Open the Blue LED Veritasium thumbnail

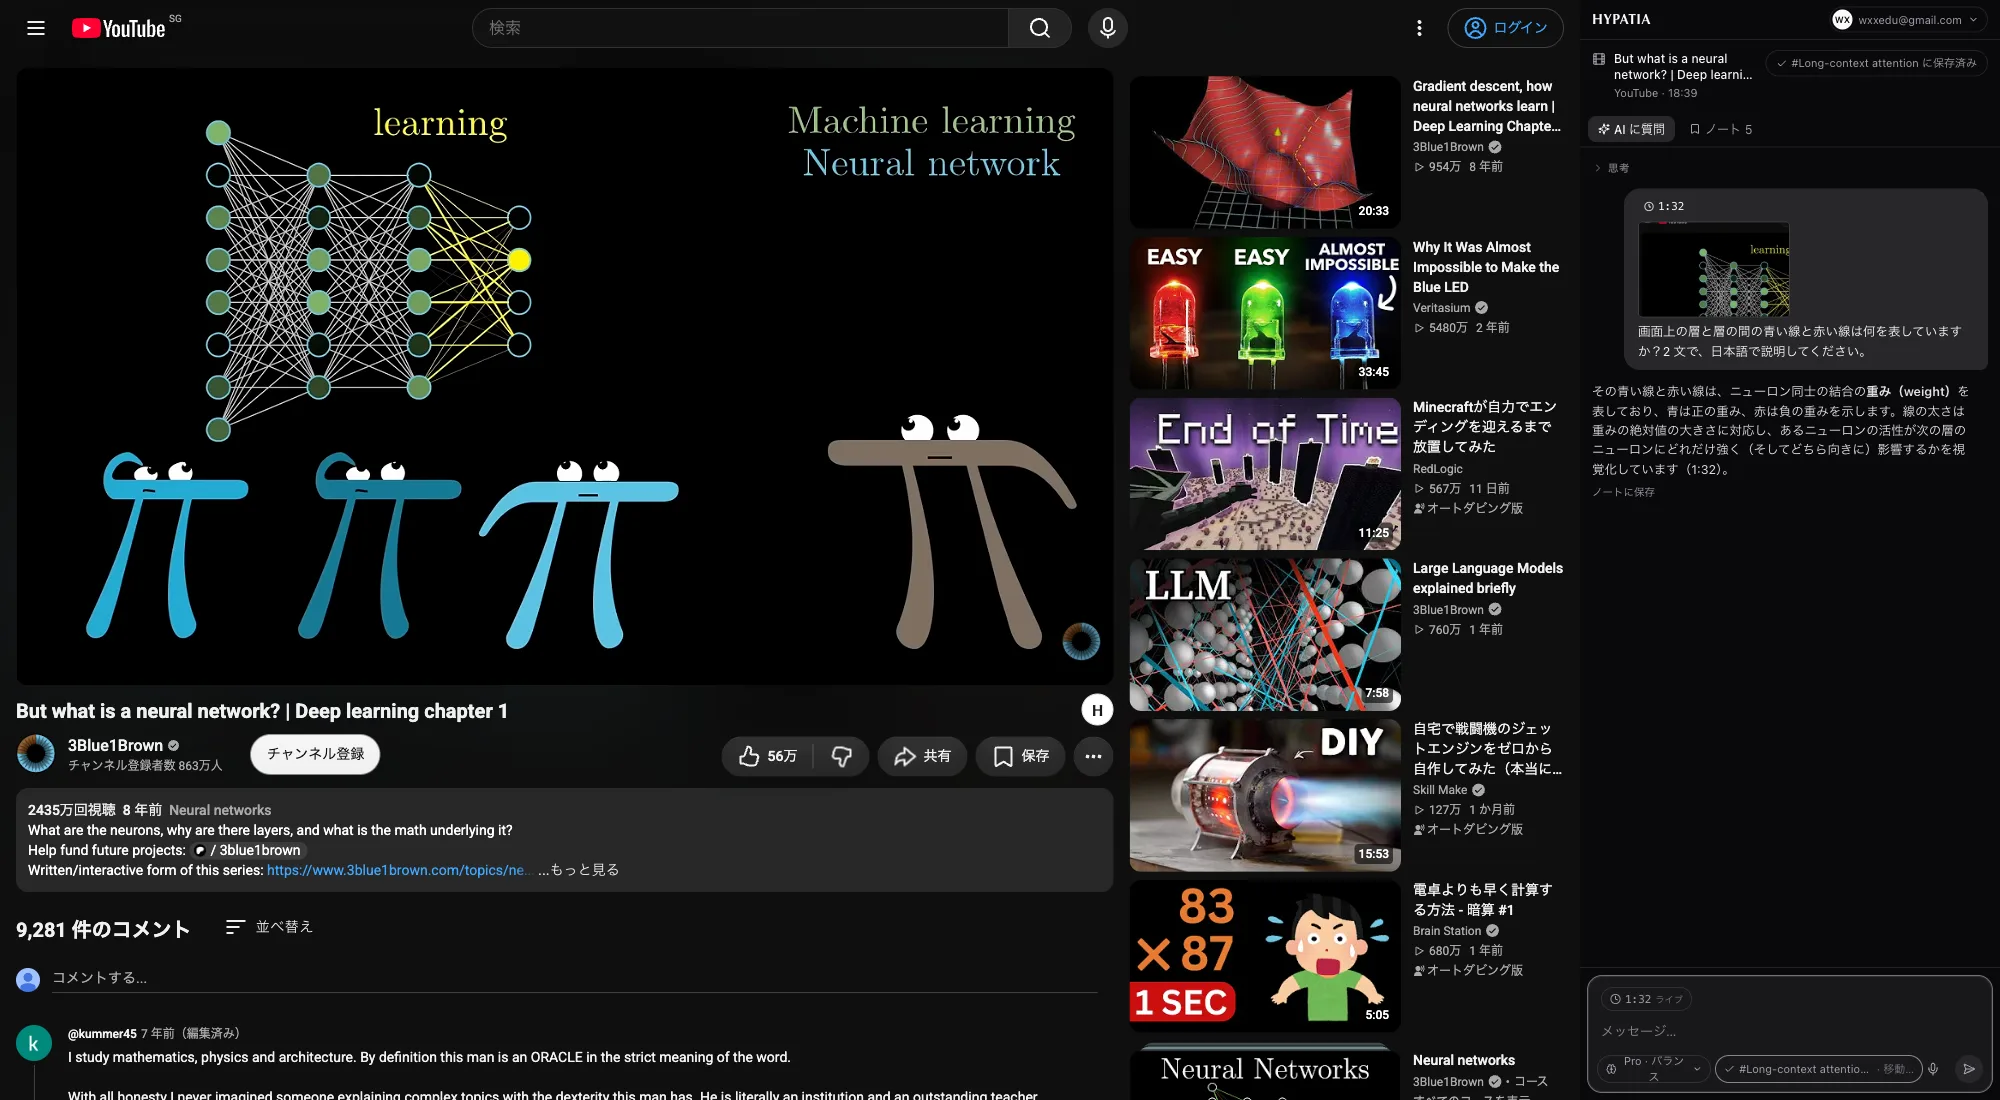[1265, 313]
